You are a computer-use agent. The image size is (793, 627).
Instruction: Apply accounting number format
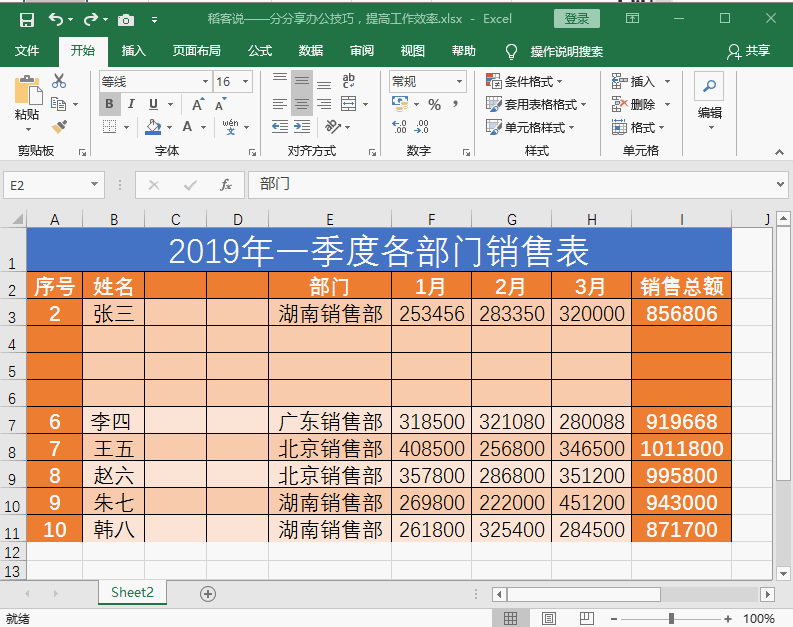400,104
